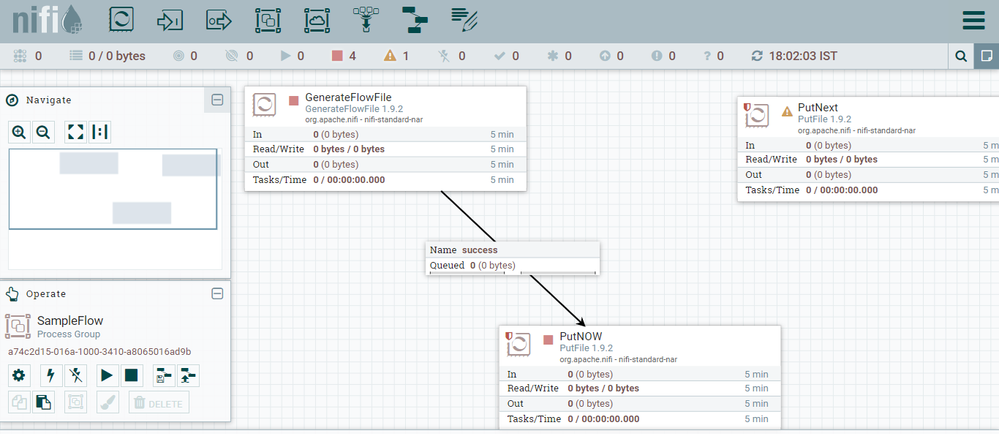Image resolution: width=999 pixels, height=434 pixels.
Task: Select the Input Port toolbar icon
Action: tap(170, 20)
